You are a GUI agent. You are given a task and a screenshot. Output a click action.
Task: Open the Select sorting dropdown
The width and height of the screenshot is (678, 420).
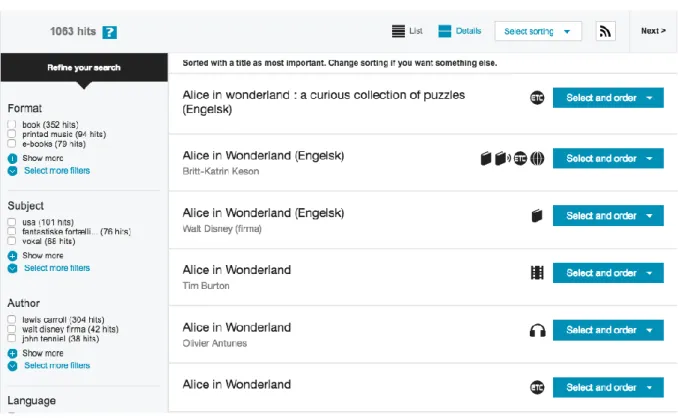pos(538,31)
